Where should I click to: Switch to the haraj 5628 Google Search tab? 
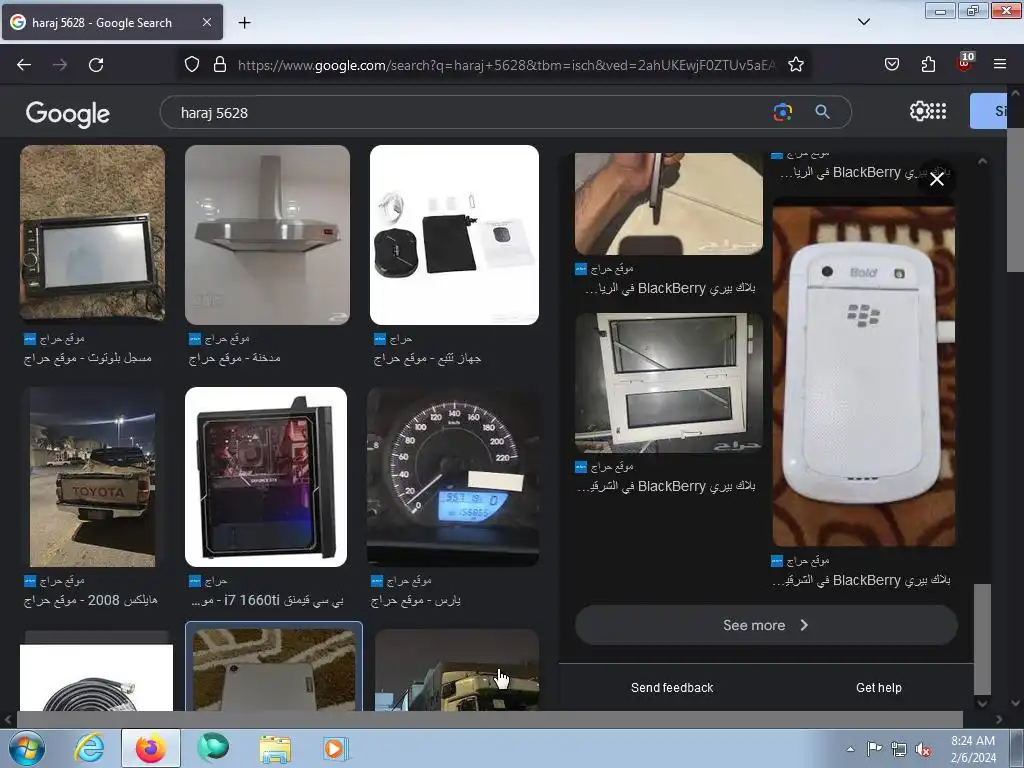[x=112, y=22]
